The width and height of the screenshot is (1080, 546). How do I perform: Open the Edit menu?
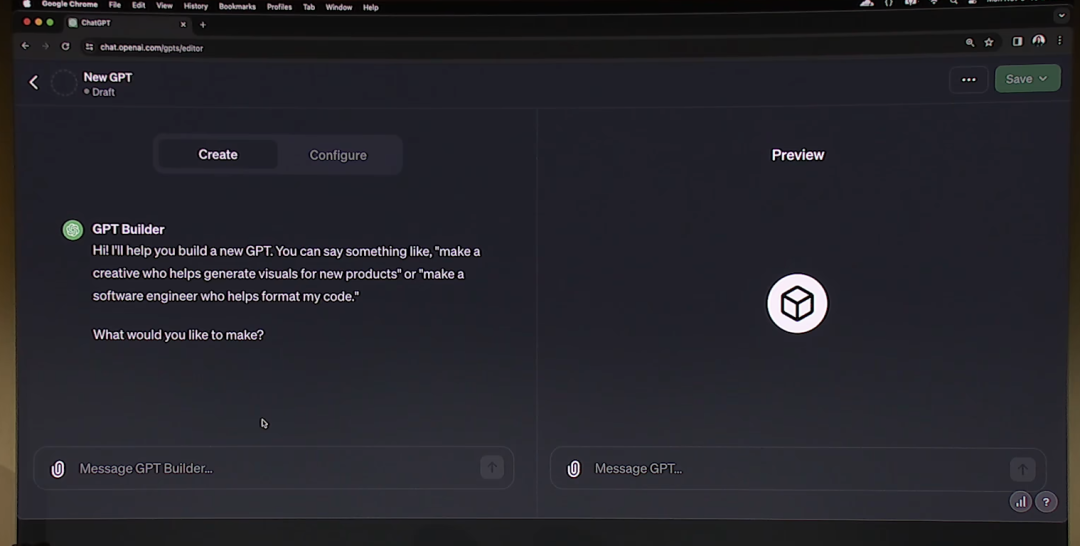[x=138, y=6]
